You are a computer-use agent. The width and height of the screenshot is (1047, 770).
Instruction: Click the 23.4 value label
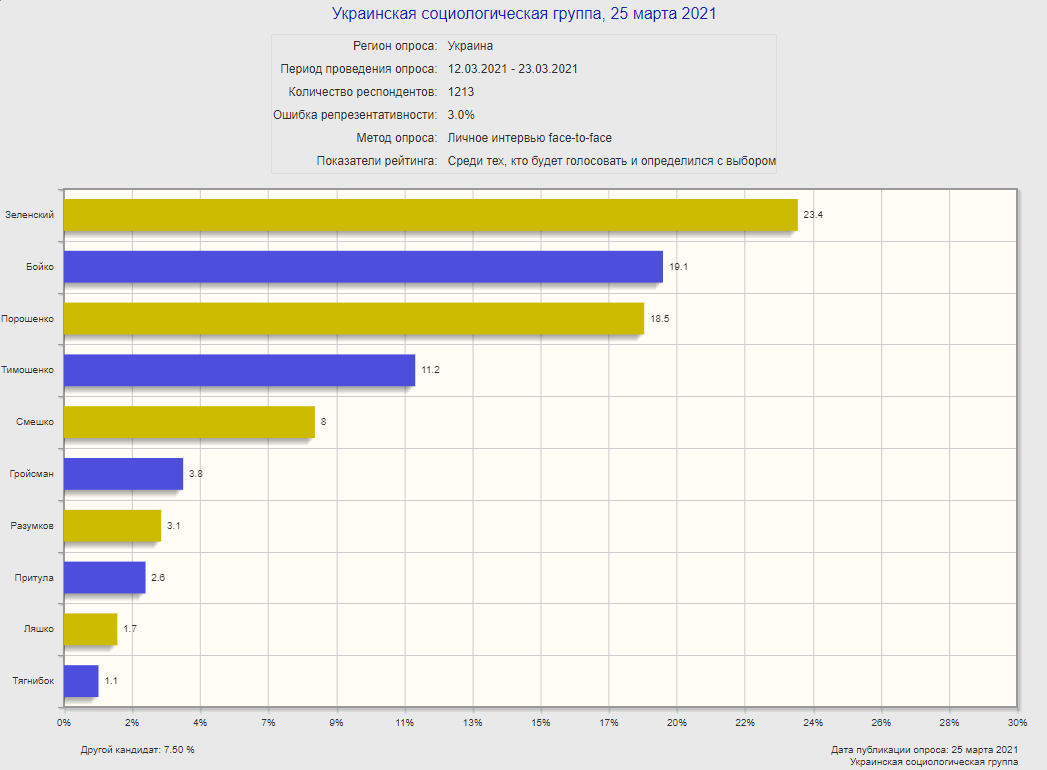(x=812, y=214)
